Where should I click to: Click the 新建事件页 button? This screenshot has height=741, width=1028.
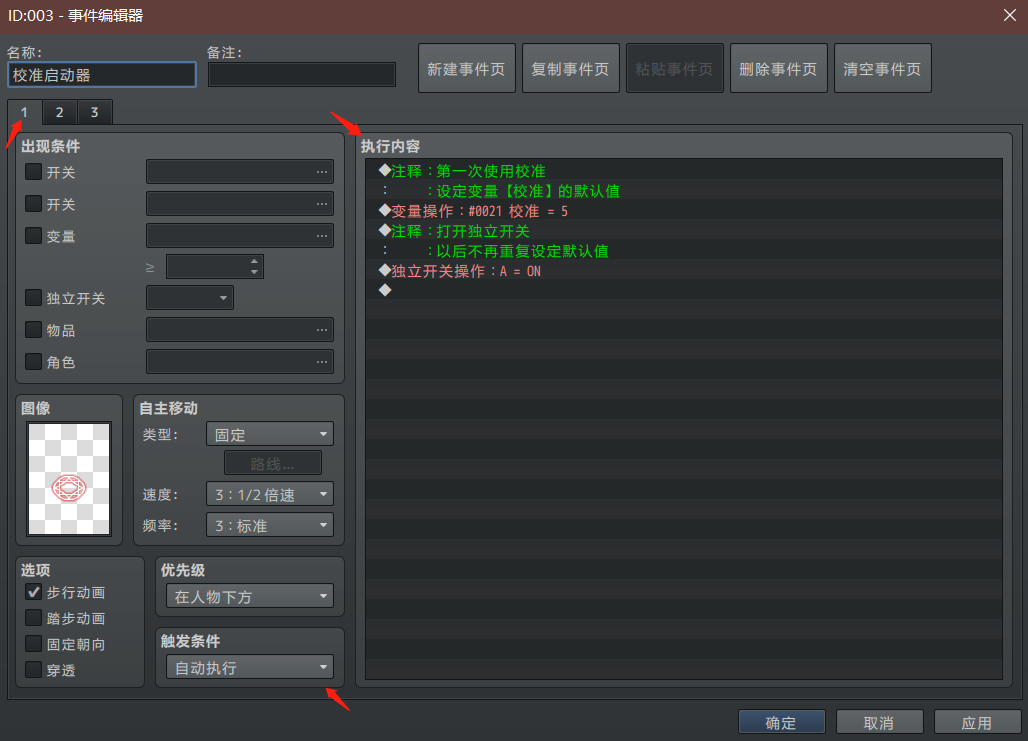tap(467, 68)
